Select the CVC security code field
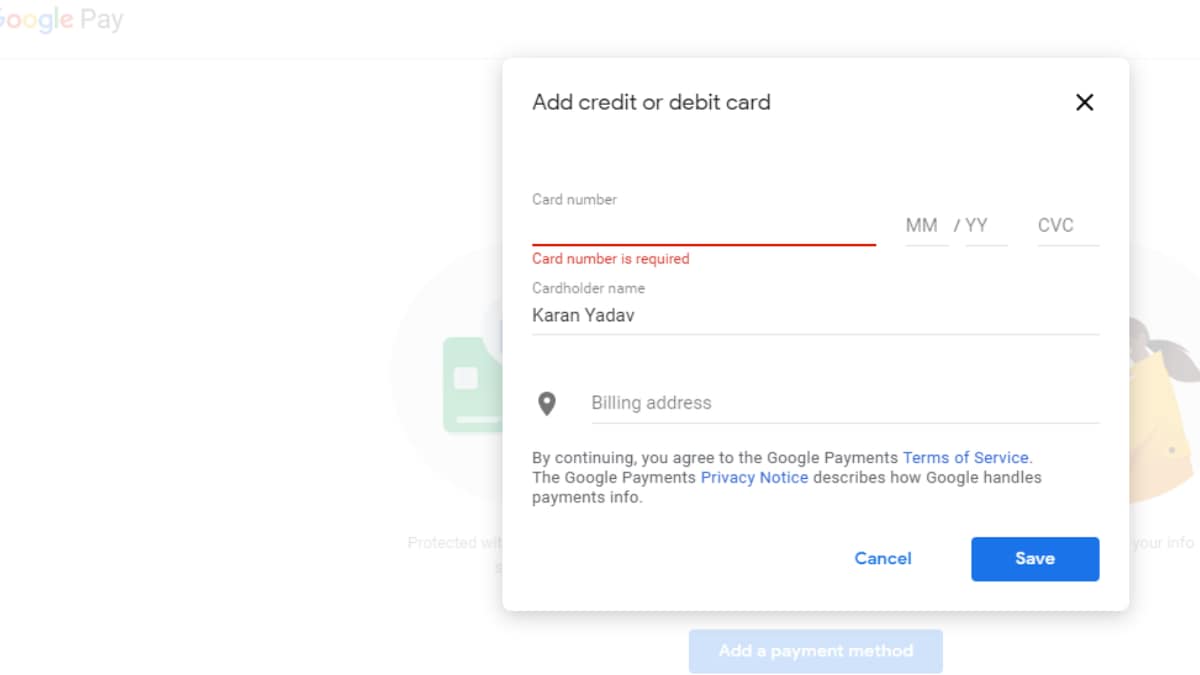 1066,226
